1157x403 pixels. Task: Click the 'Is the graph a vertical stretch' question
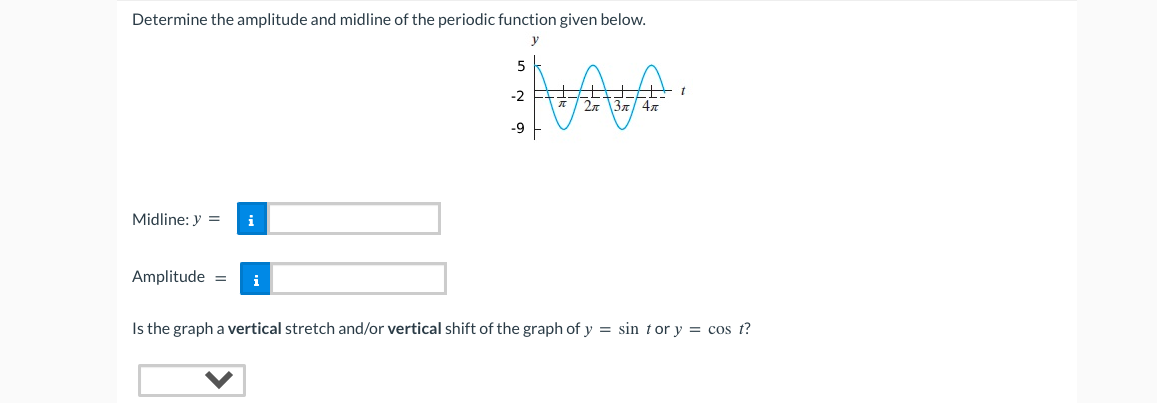click(441, 329)
